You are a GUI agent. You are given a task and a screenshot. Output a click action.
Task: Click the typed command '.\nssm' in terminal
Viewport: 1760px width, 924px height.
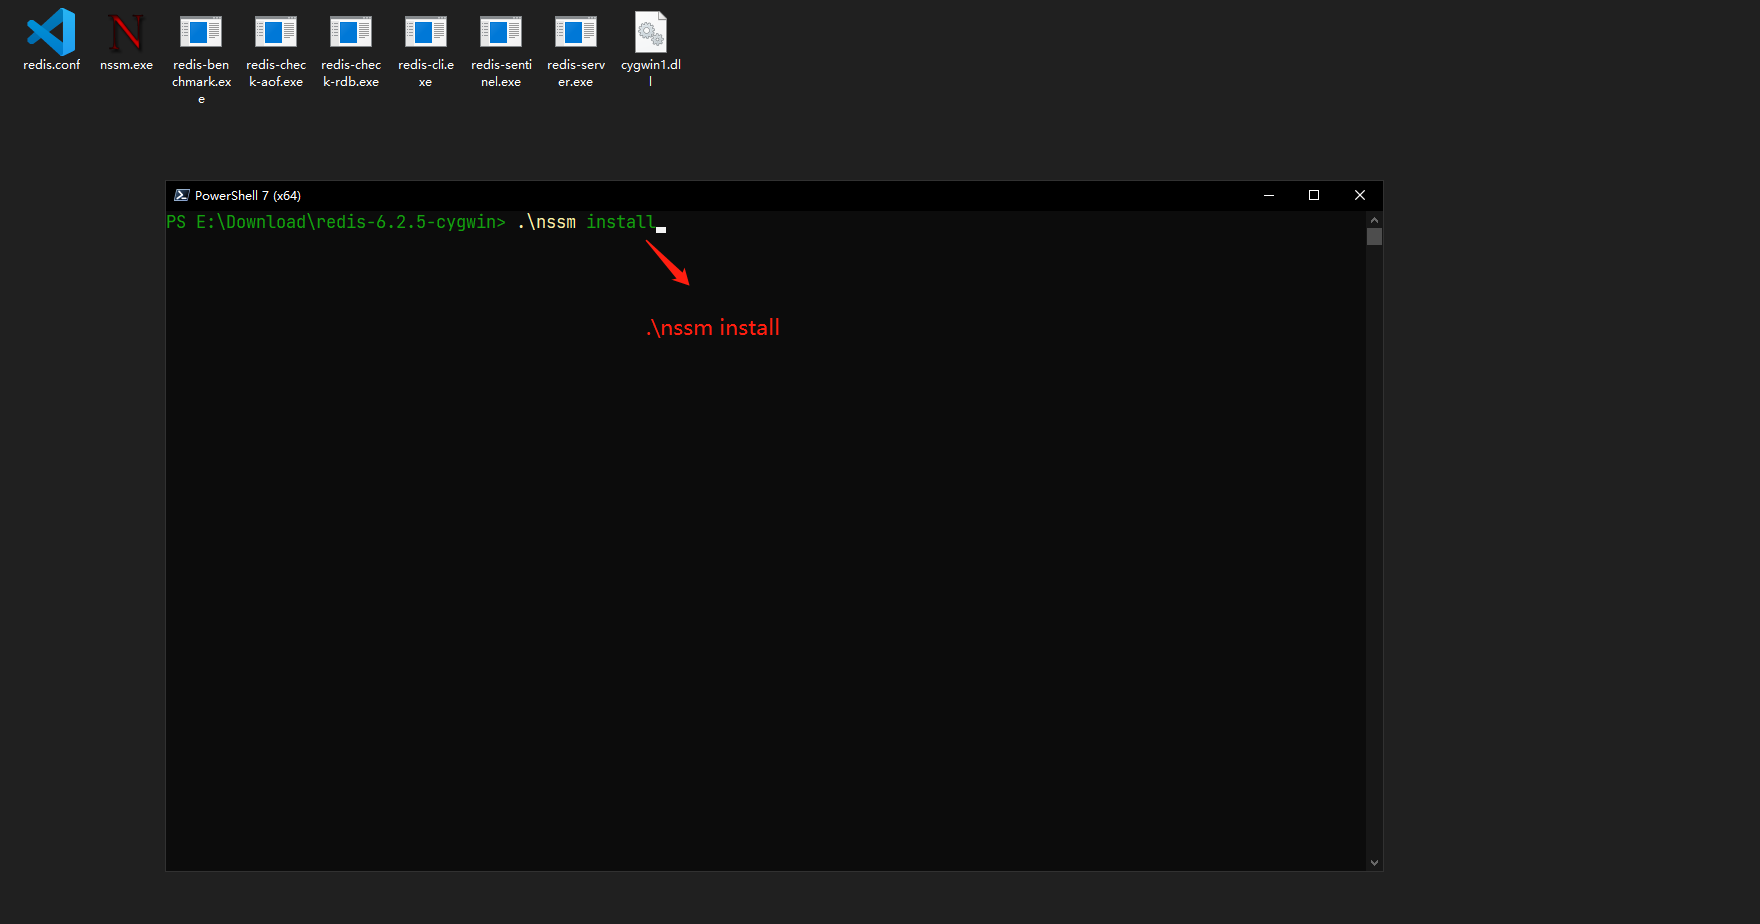[x=546, y=222]
